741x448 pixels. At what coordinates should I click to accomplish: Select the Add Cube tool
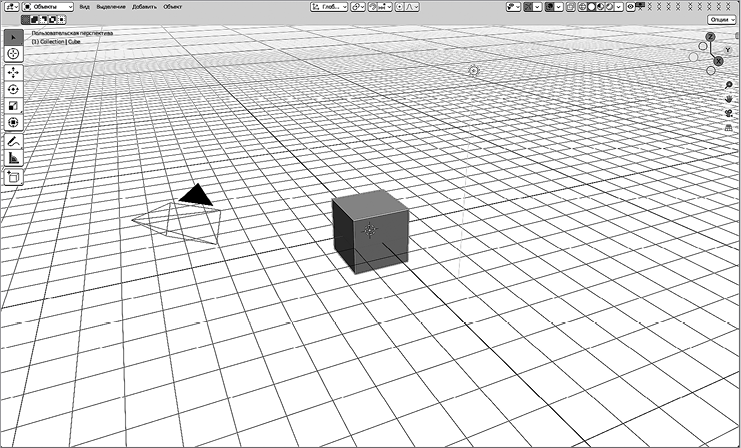pos(14,177)
